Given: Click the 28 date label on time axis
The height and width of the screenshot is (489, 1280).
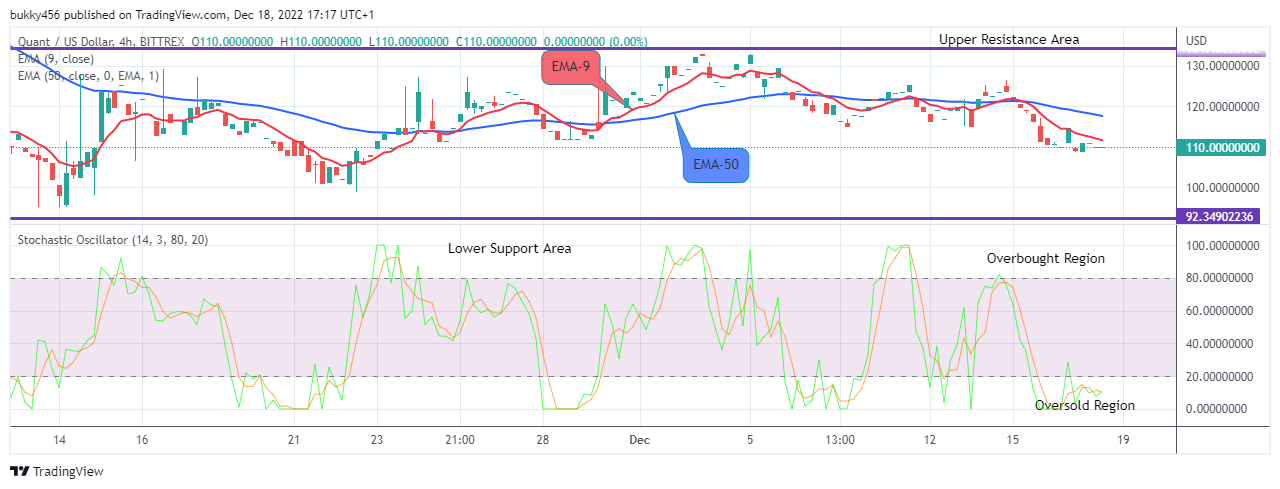Looking at the screenshot, I should pos(541,440).
